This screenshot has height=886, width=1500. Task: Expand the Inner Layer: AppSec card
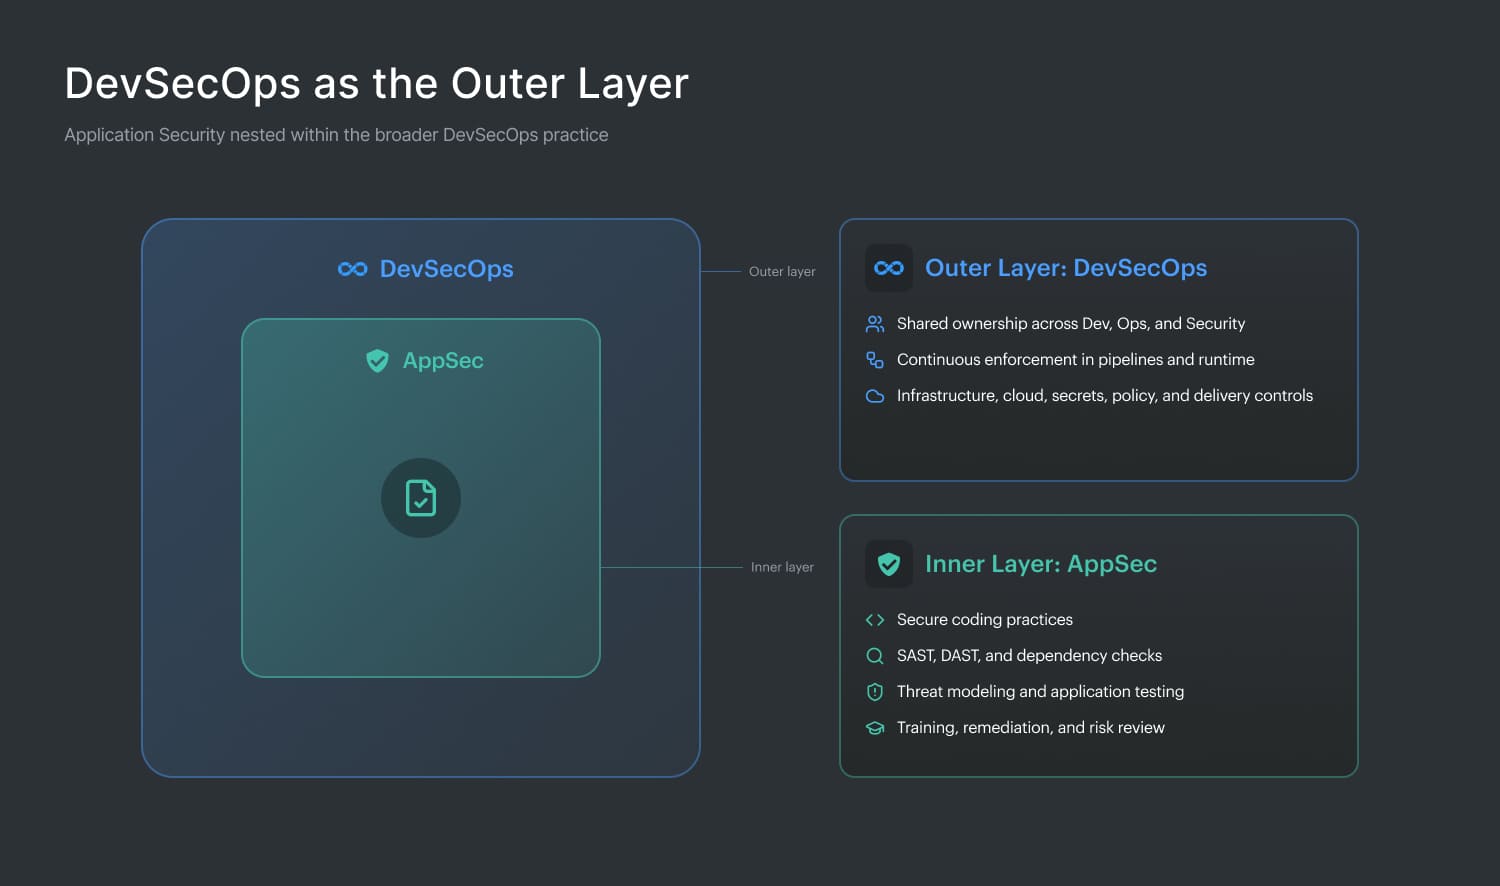pos(1098,645)
